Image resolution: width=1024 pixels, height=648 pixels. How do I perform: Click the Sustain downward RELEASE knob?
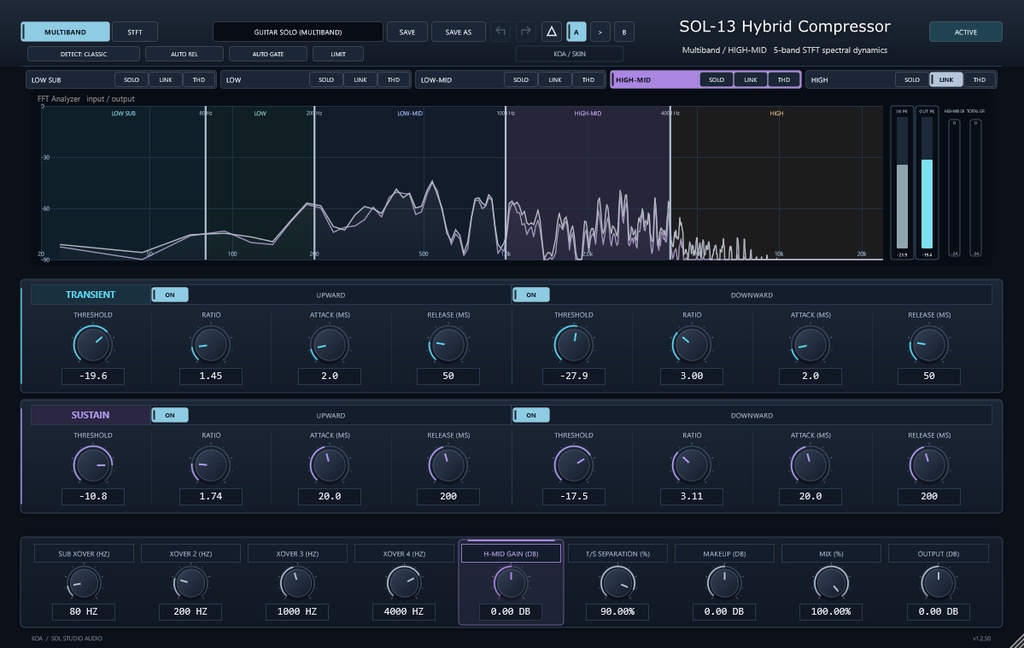[x=929, y=464]
